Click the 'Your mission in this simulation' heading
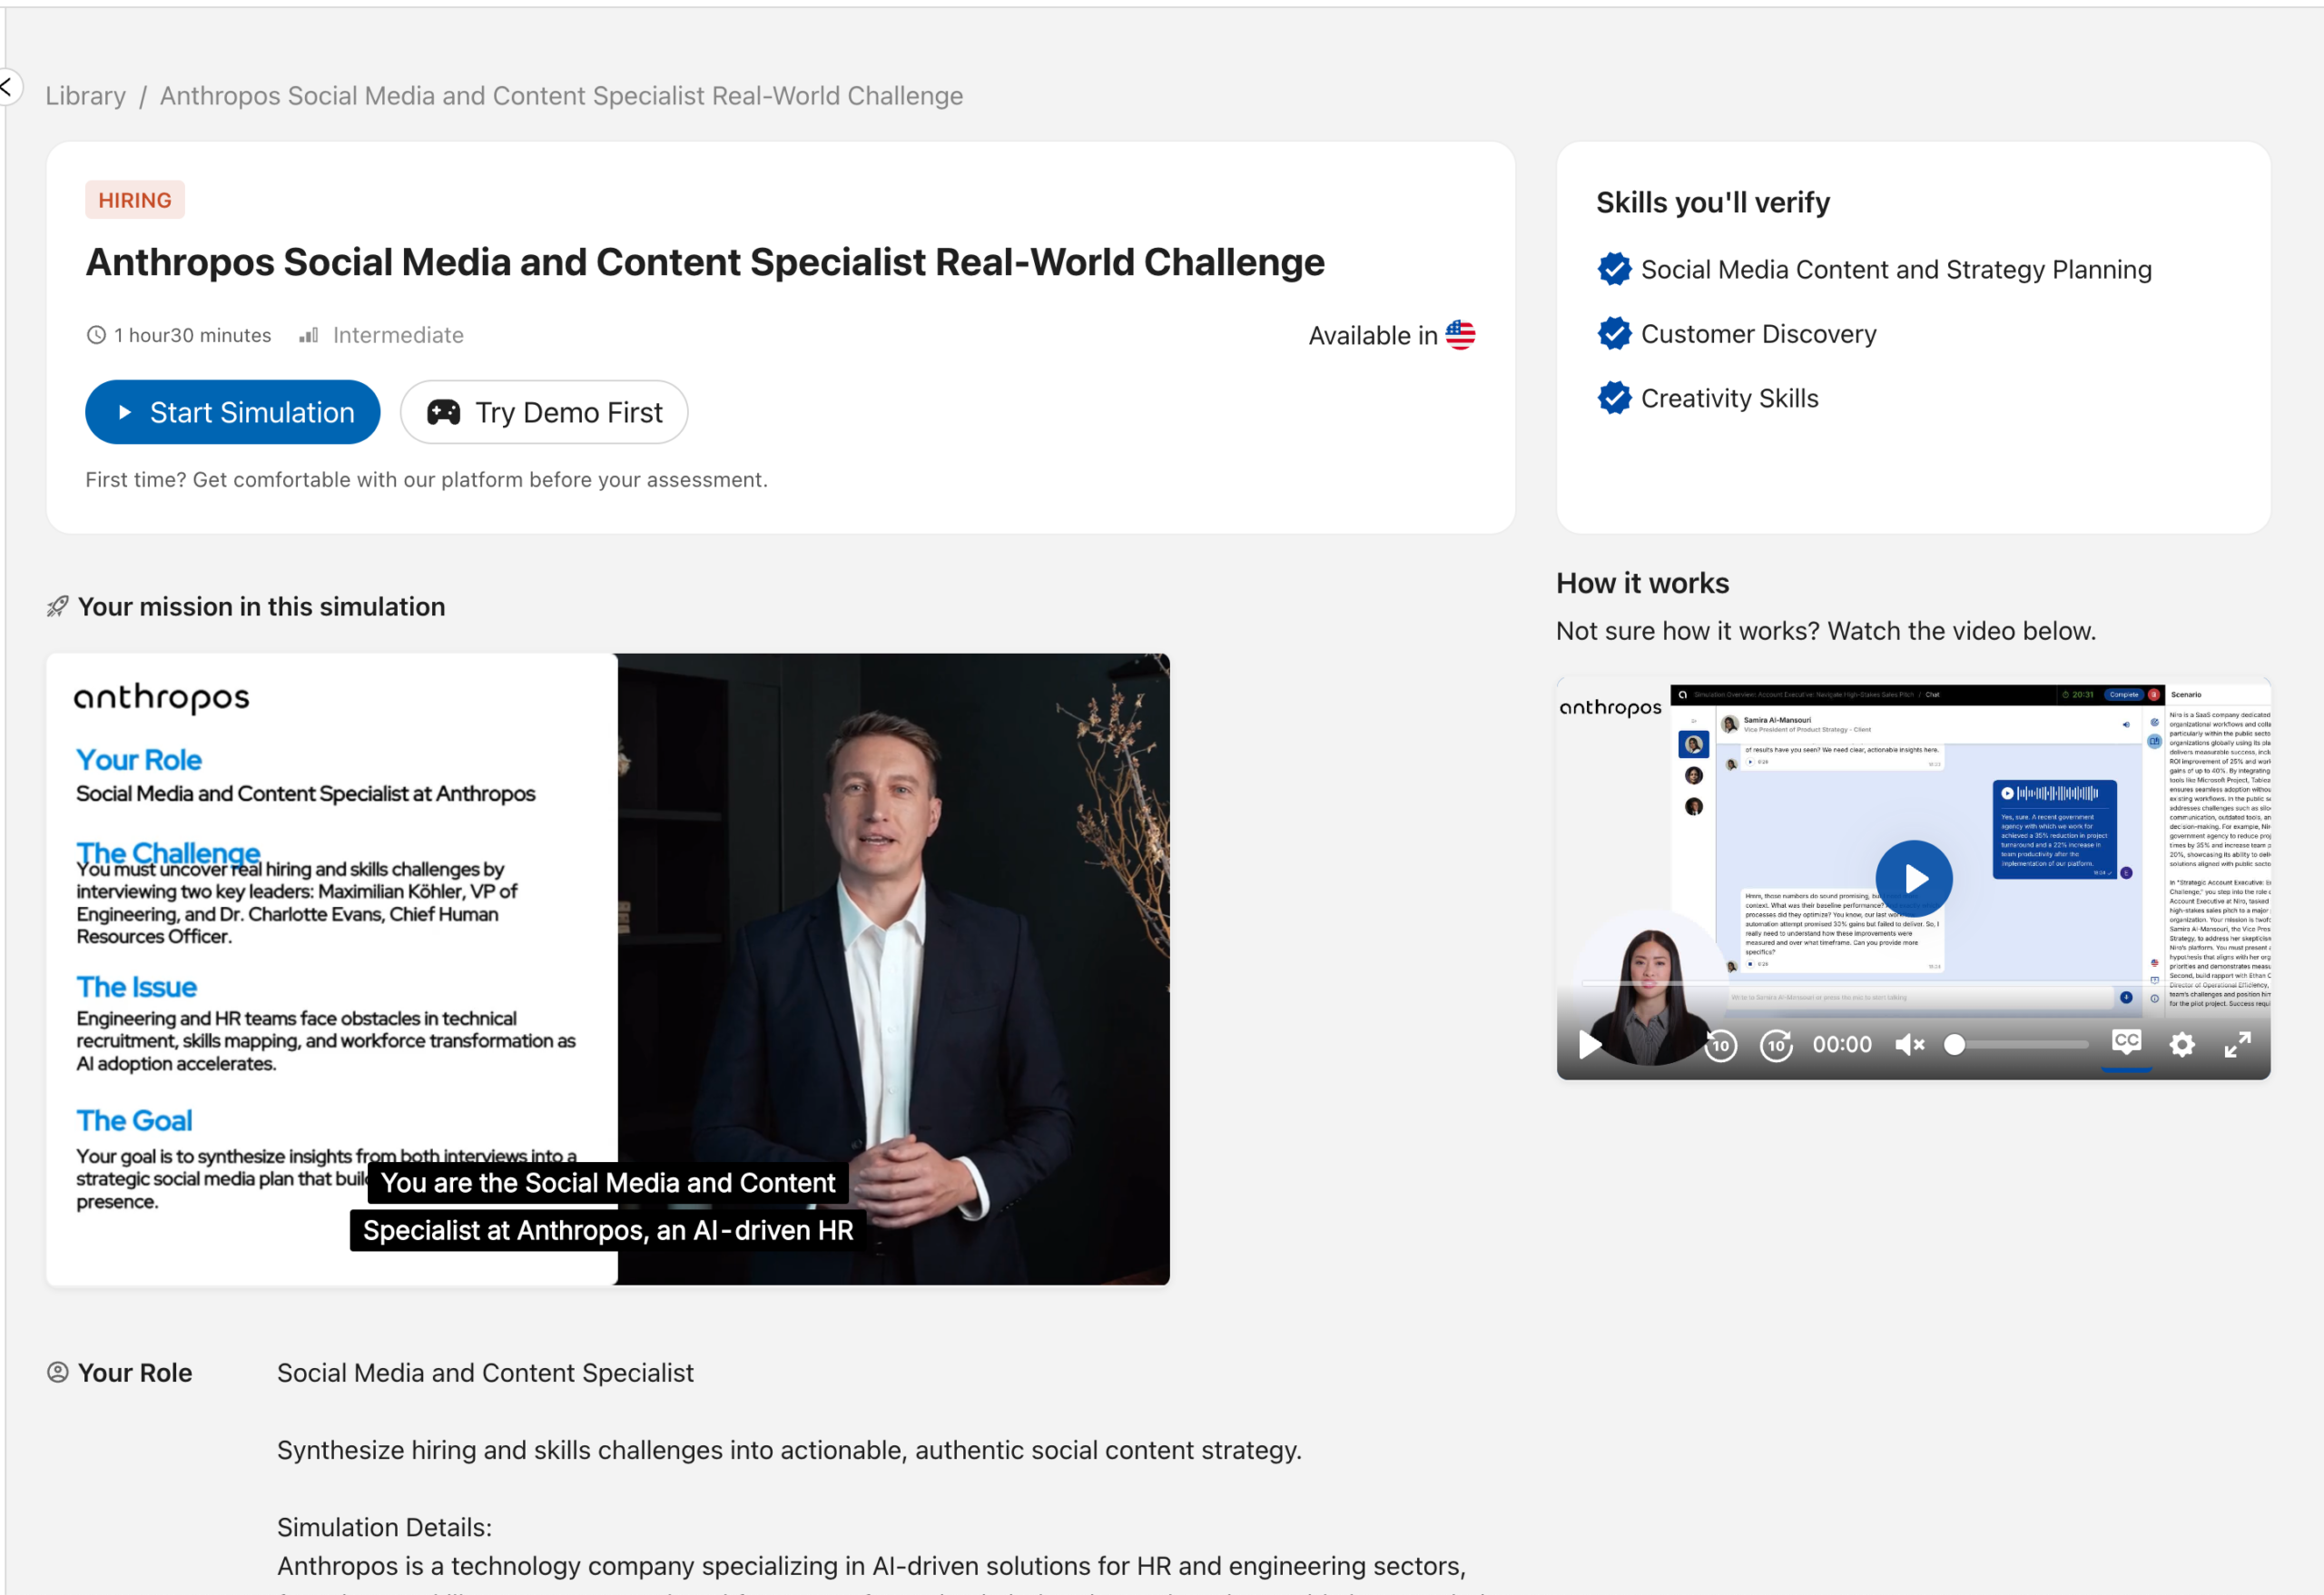2324x1595 pixels. (262, 607)
